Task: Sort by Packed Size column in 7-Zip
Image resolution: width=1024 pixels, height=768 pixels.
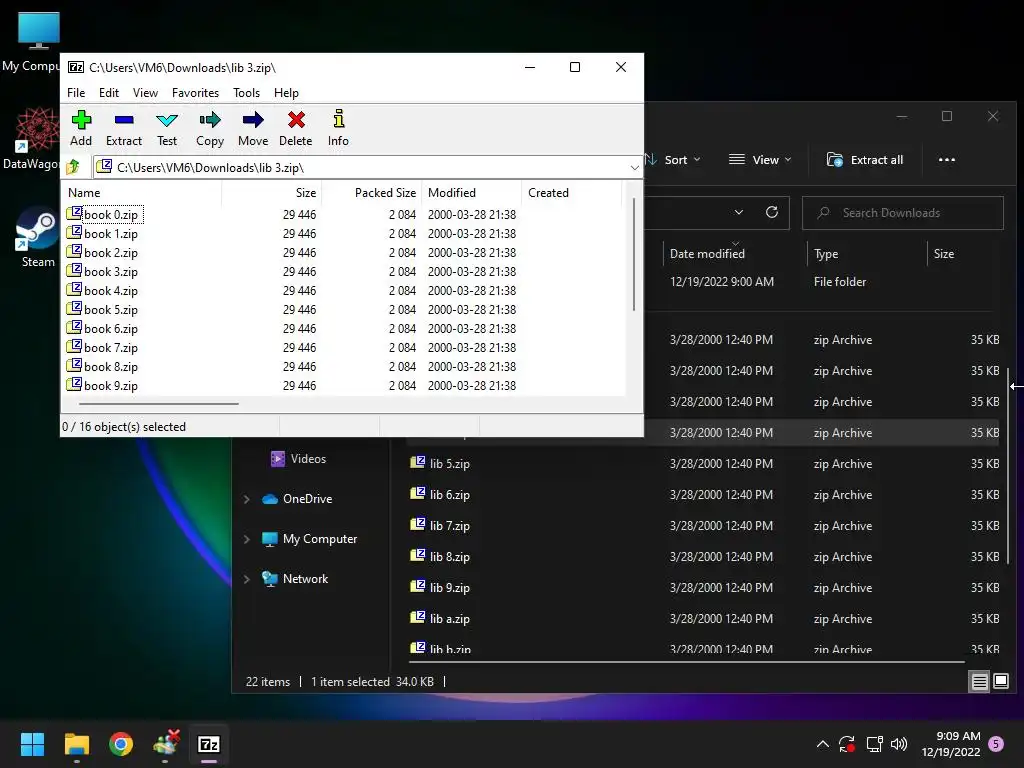Action: (385, 193)
